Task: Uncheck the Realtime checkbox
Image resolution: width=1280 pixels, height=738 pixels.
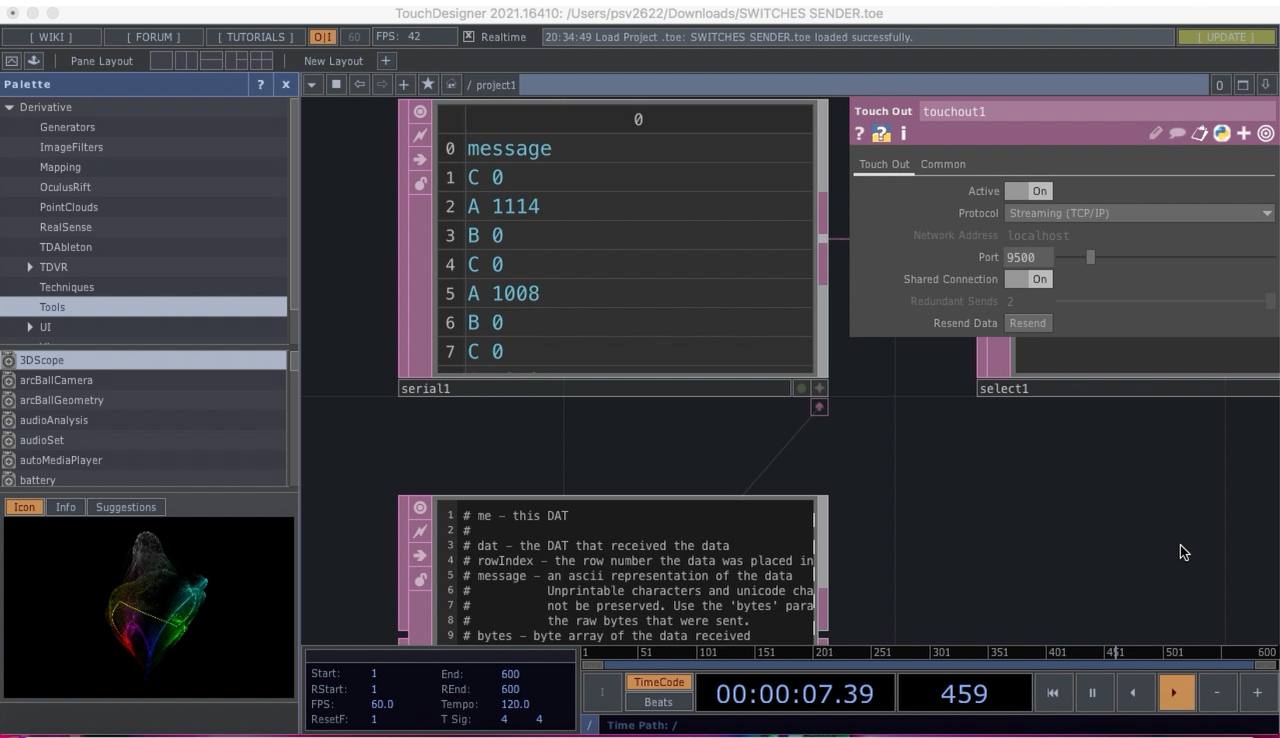Action: point(468,37)
